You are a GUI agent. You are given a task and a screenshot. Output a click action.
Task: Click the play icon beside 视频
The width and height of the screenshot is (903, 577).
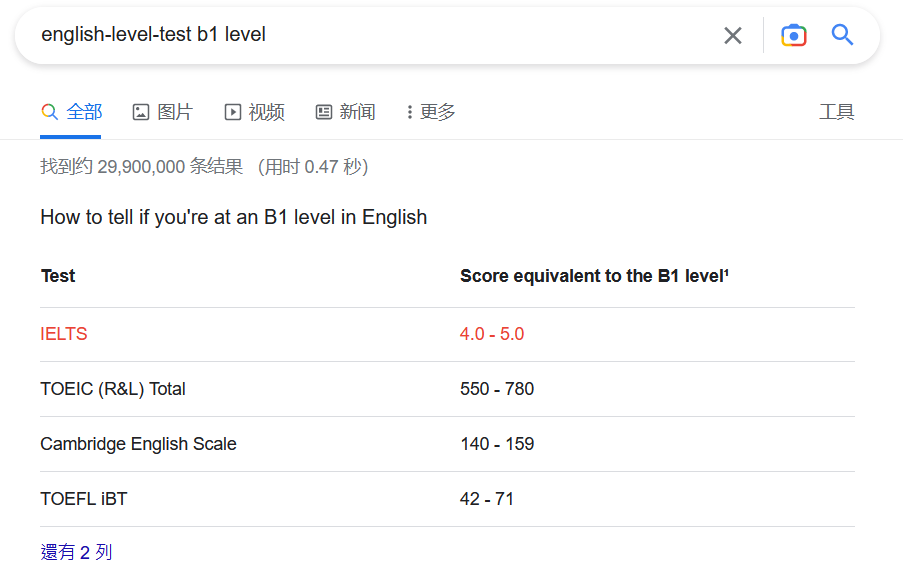pyautogui.click(x=233, y=112)
